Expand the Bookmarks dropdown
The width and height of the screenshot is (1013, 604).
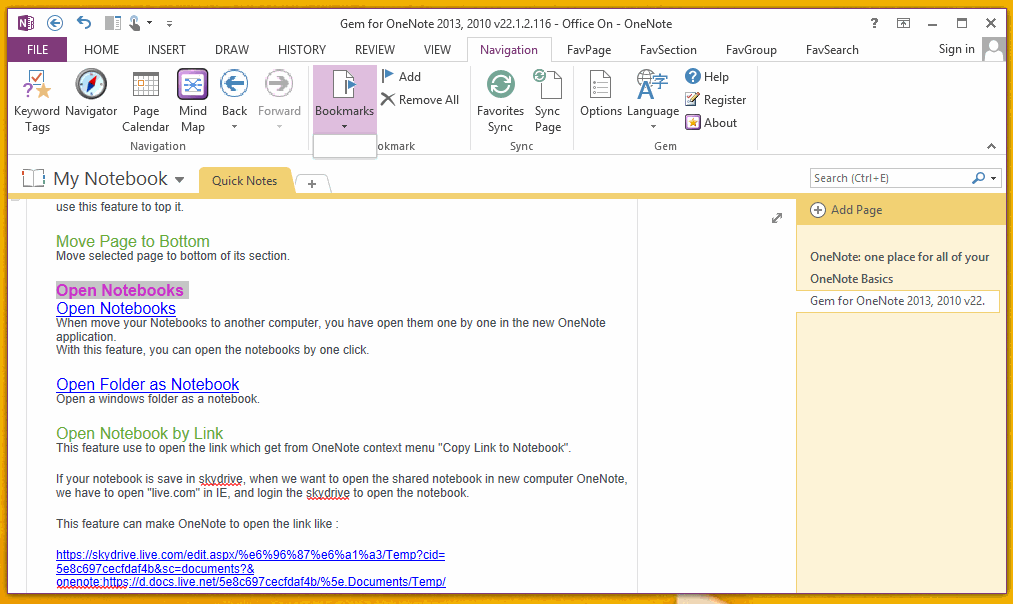344,127
